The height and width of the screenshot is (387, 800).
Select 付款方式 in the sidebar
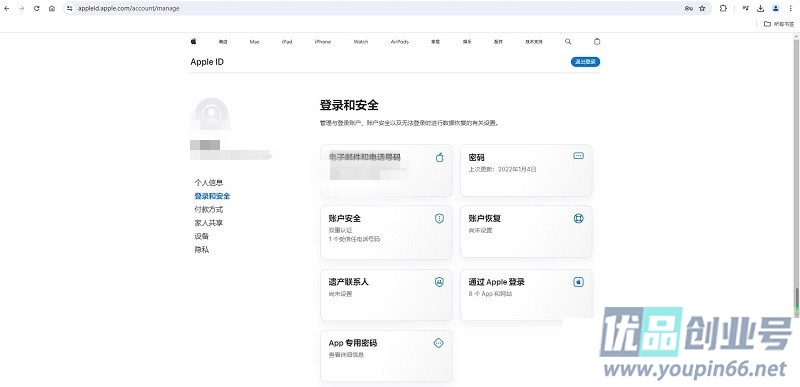[209, 210]
